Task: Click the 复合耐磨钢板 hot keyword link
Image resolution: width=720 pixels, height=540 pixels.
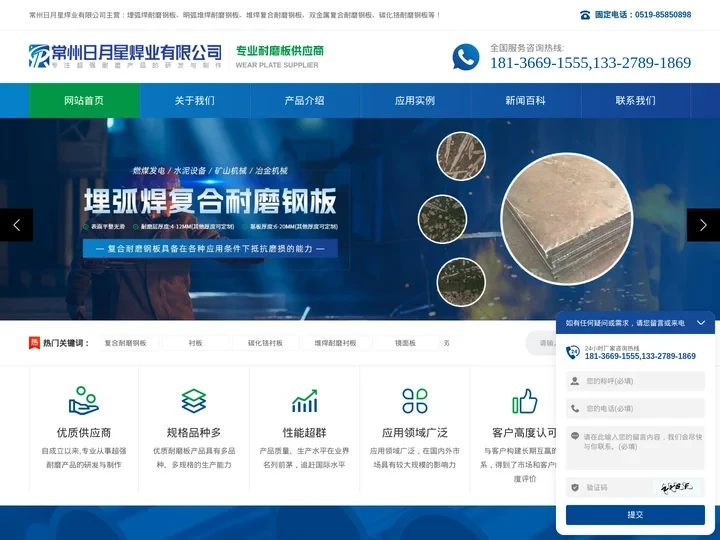Action: tap(125, 343)
